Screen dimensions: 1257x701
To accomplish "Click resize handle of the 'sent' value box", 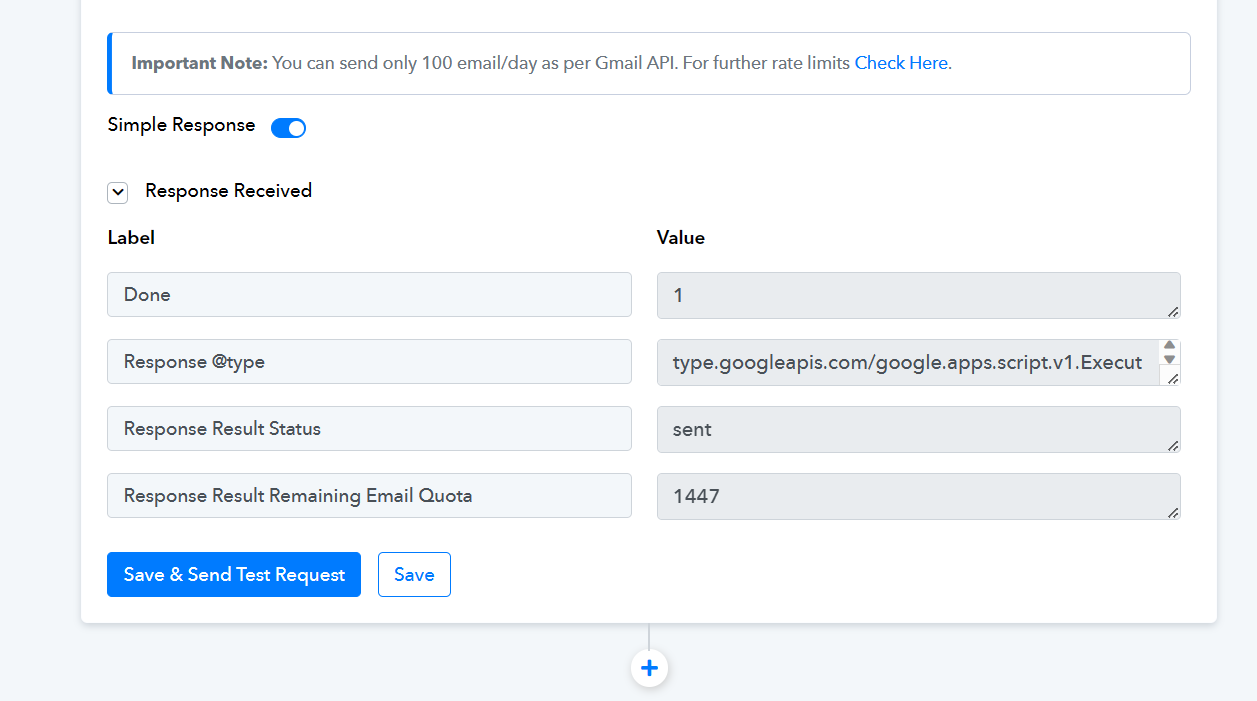I will click(1172, 445).
